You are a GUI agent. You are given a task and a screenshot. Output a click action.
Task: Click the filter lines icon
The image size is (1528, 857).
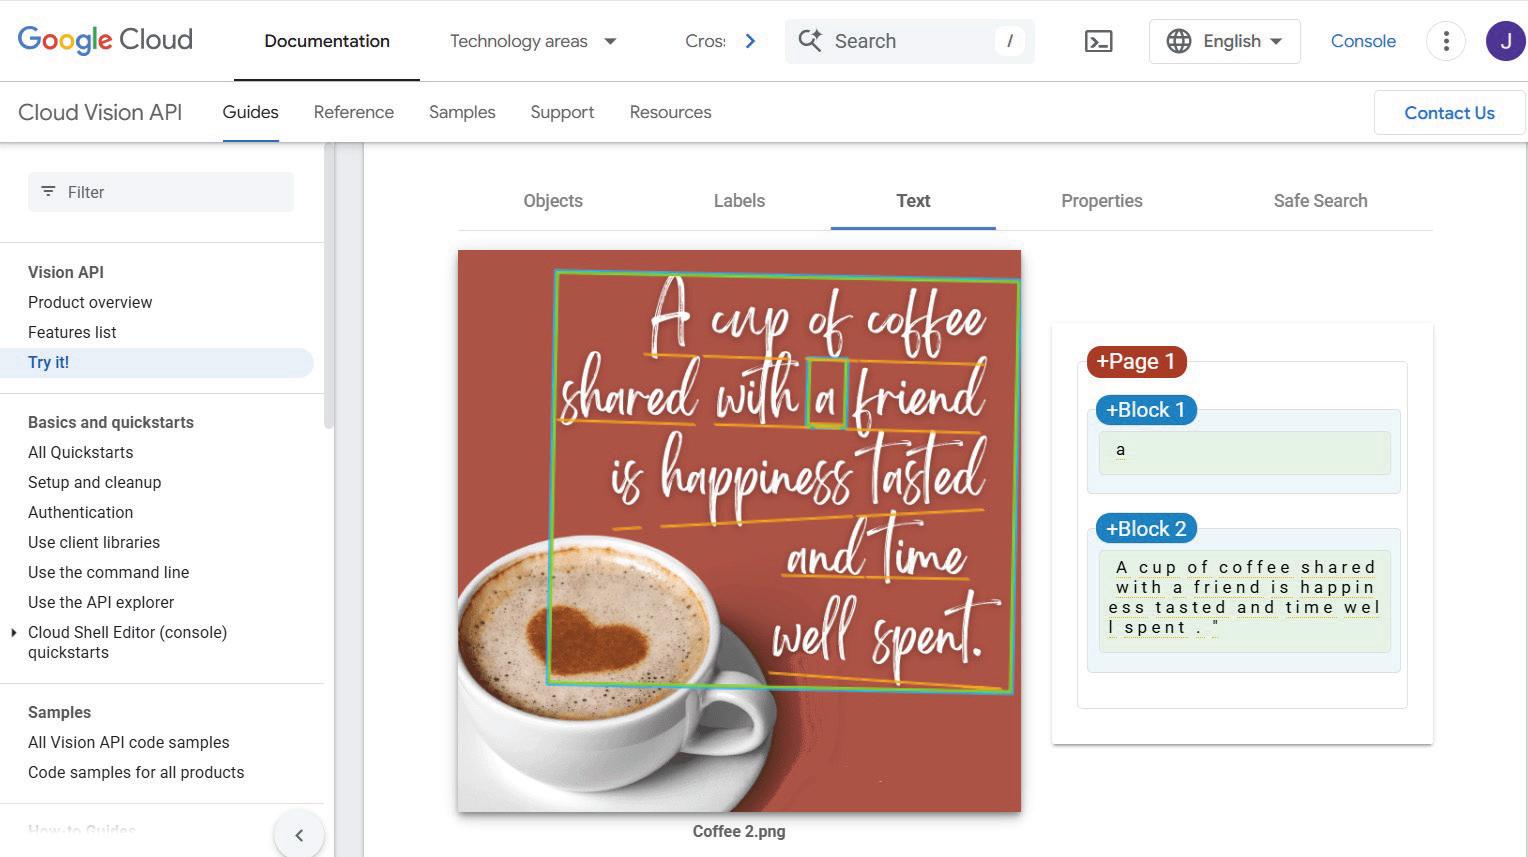click(x=48, y=191)
